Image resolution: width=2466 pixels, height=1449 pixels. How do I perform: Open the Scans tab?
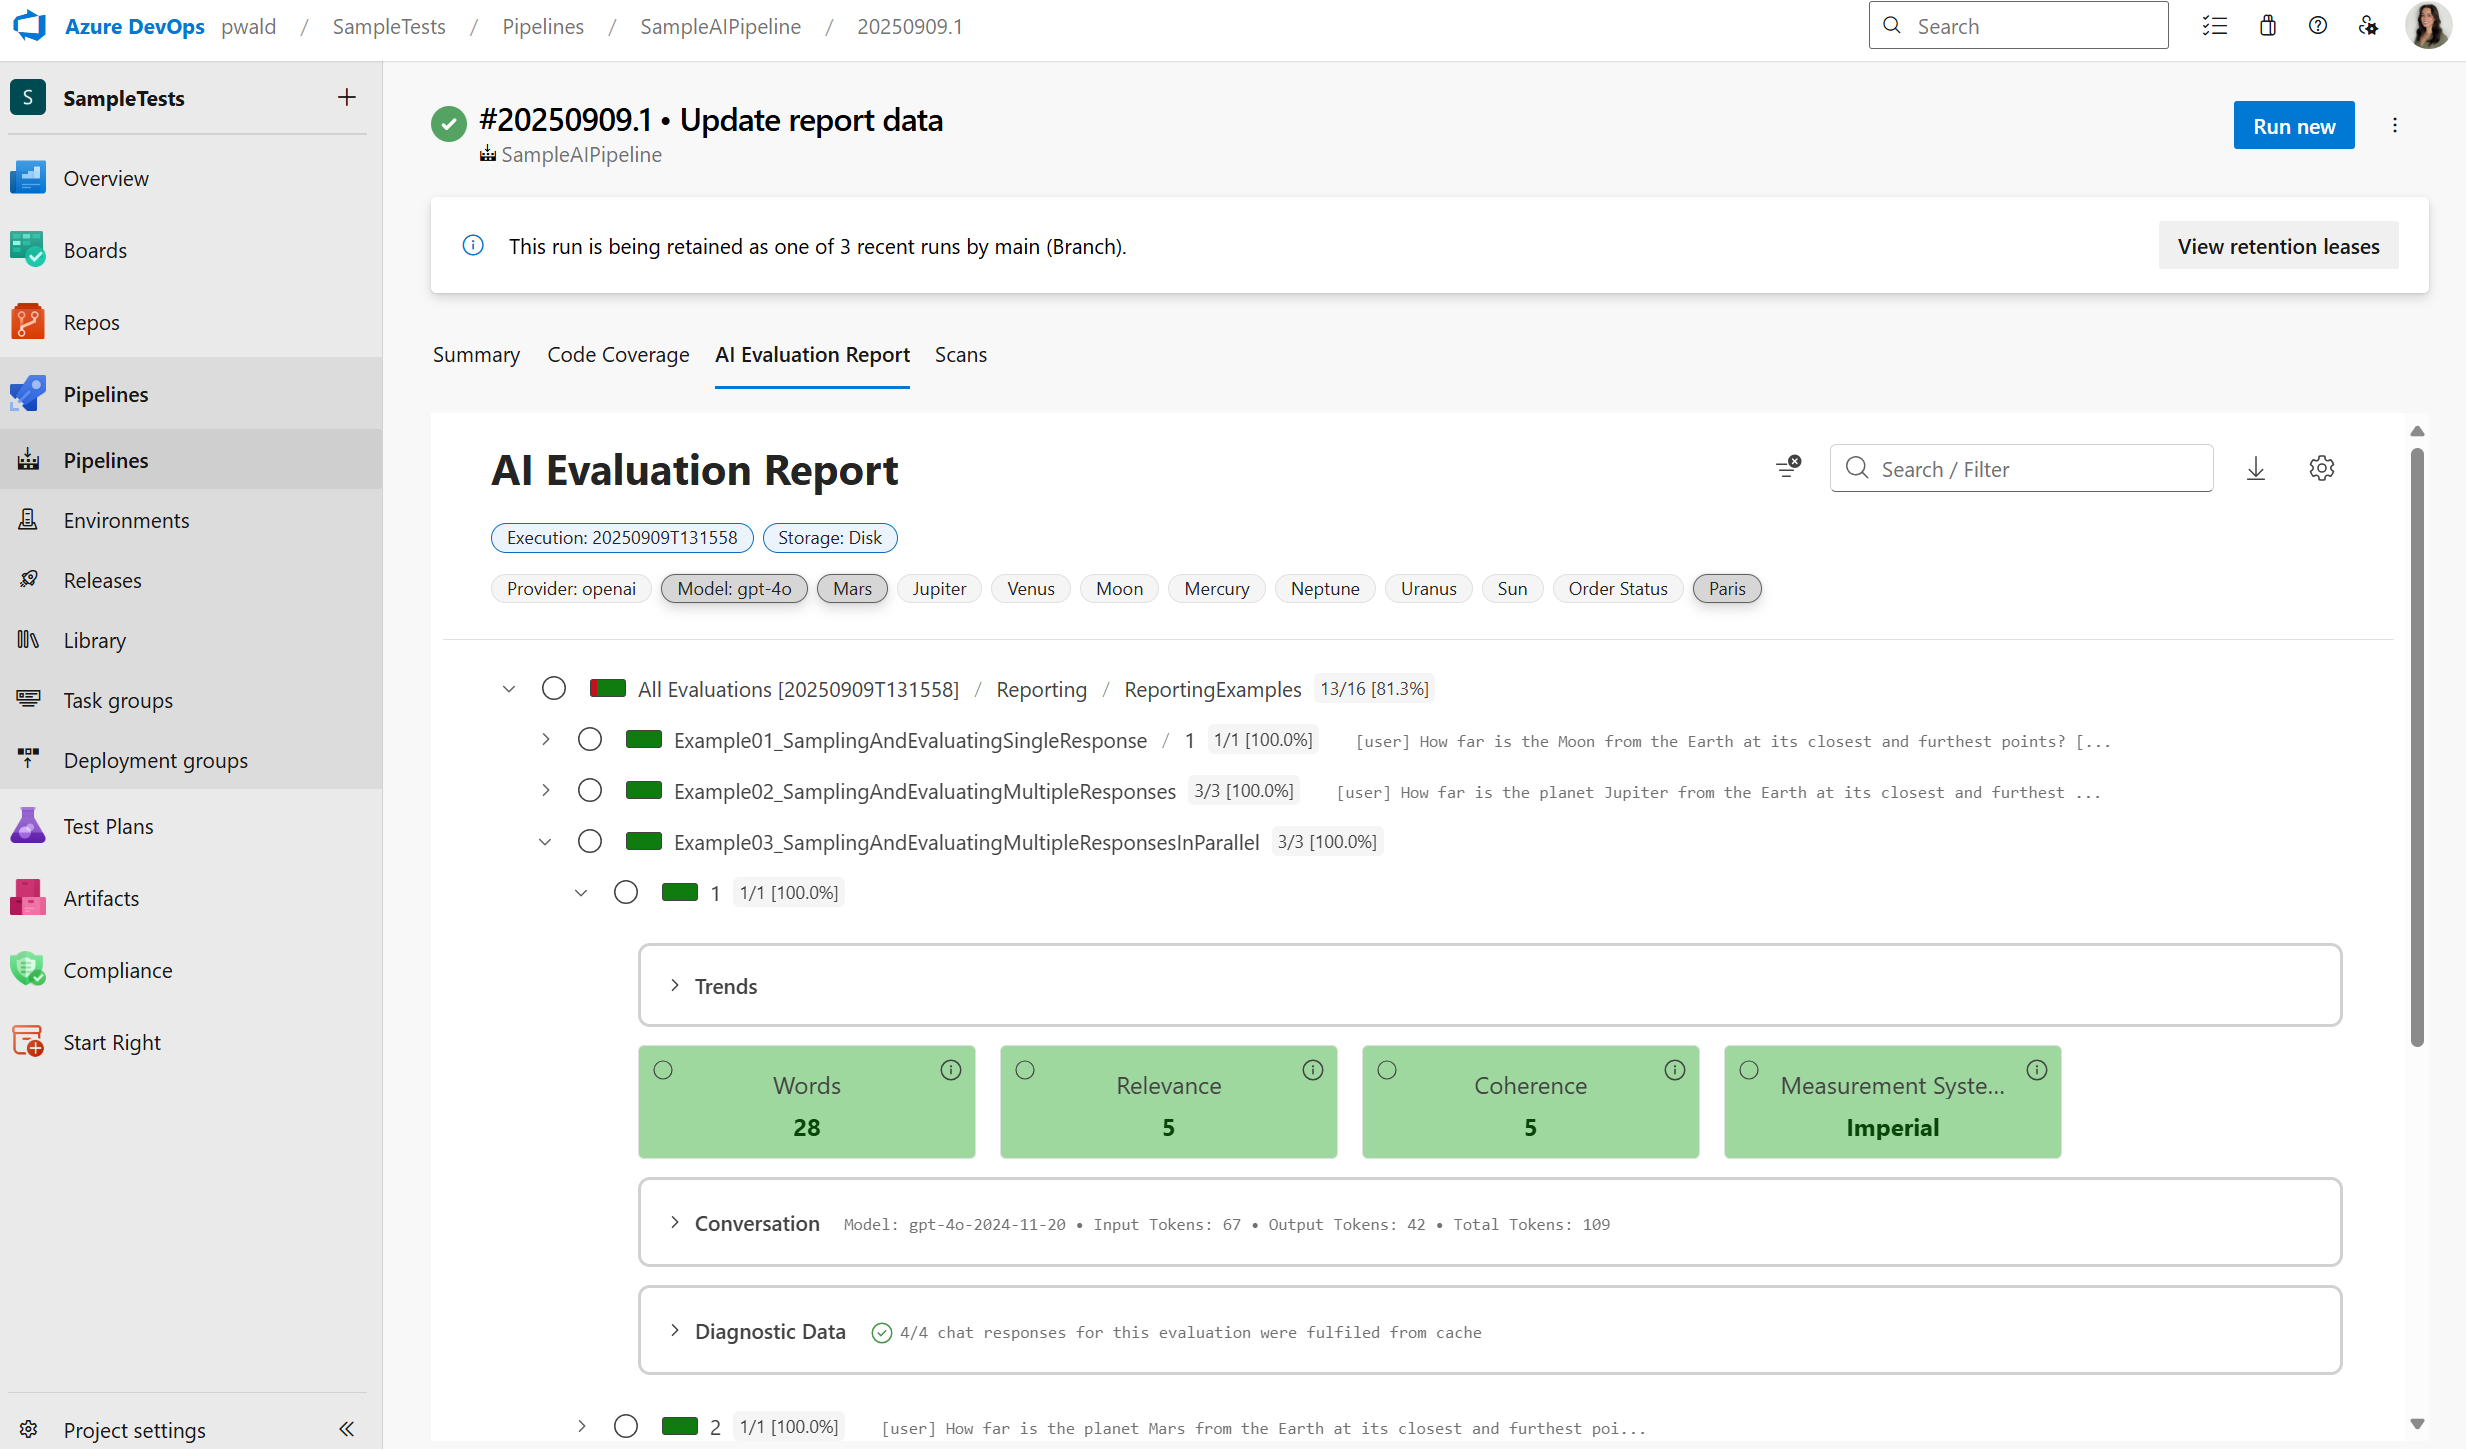pos(960,355)
